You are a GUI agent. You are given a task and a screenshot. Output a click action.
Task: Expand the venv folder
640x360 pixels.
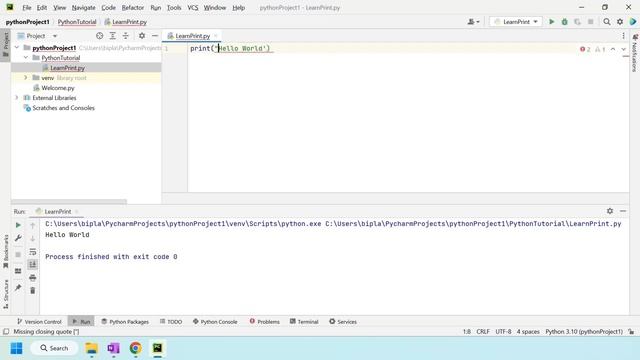click(26, 78)
